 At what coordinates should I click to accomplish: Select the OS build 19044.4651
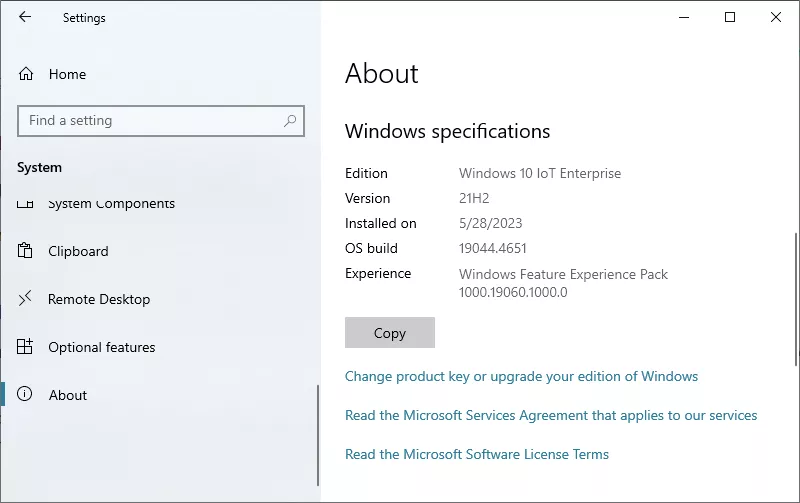coord(492,248)
